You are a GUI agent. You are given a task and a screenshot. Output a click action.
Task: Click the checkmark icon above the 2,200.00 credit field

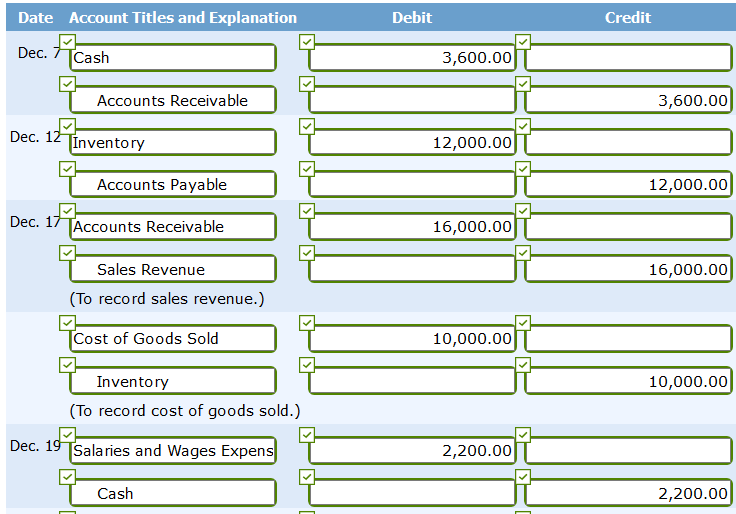[x=523, y=477]
